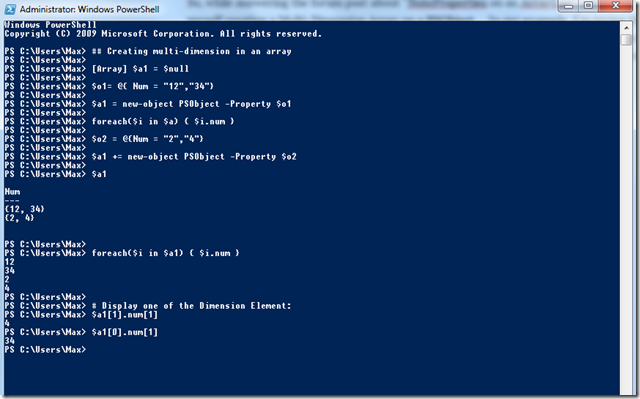640x399 pixels.
Task: Click the vertical scrollbar thumb
Action: 626,40
